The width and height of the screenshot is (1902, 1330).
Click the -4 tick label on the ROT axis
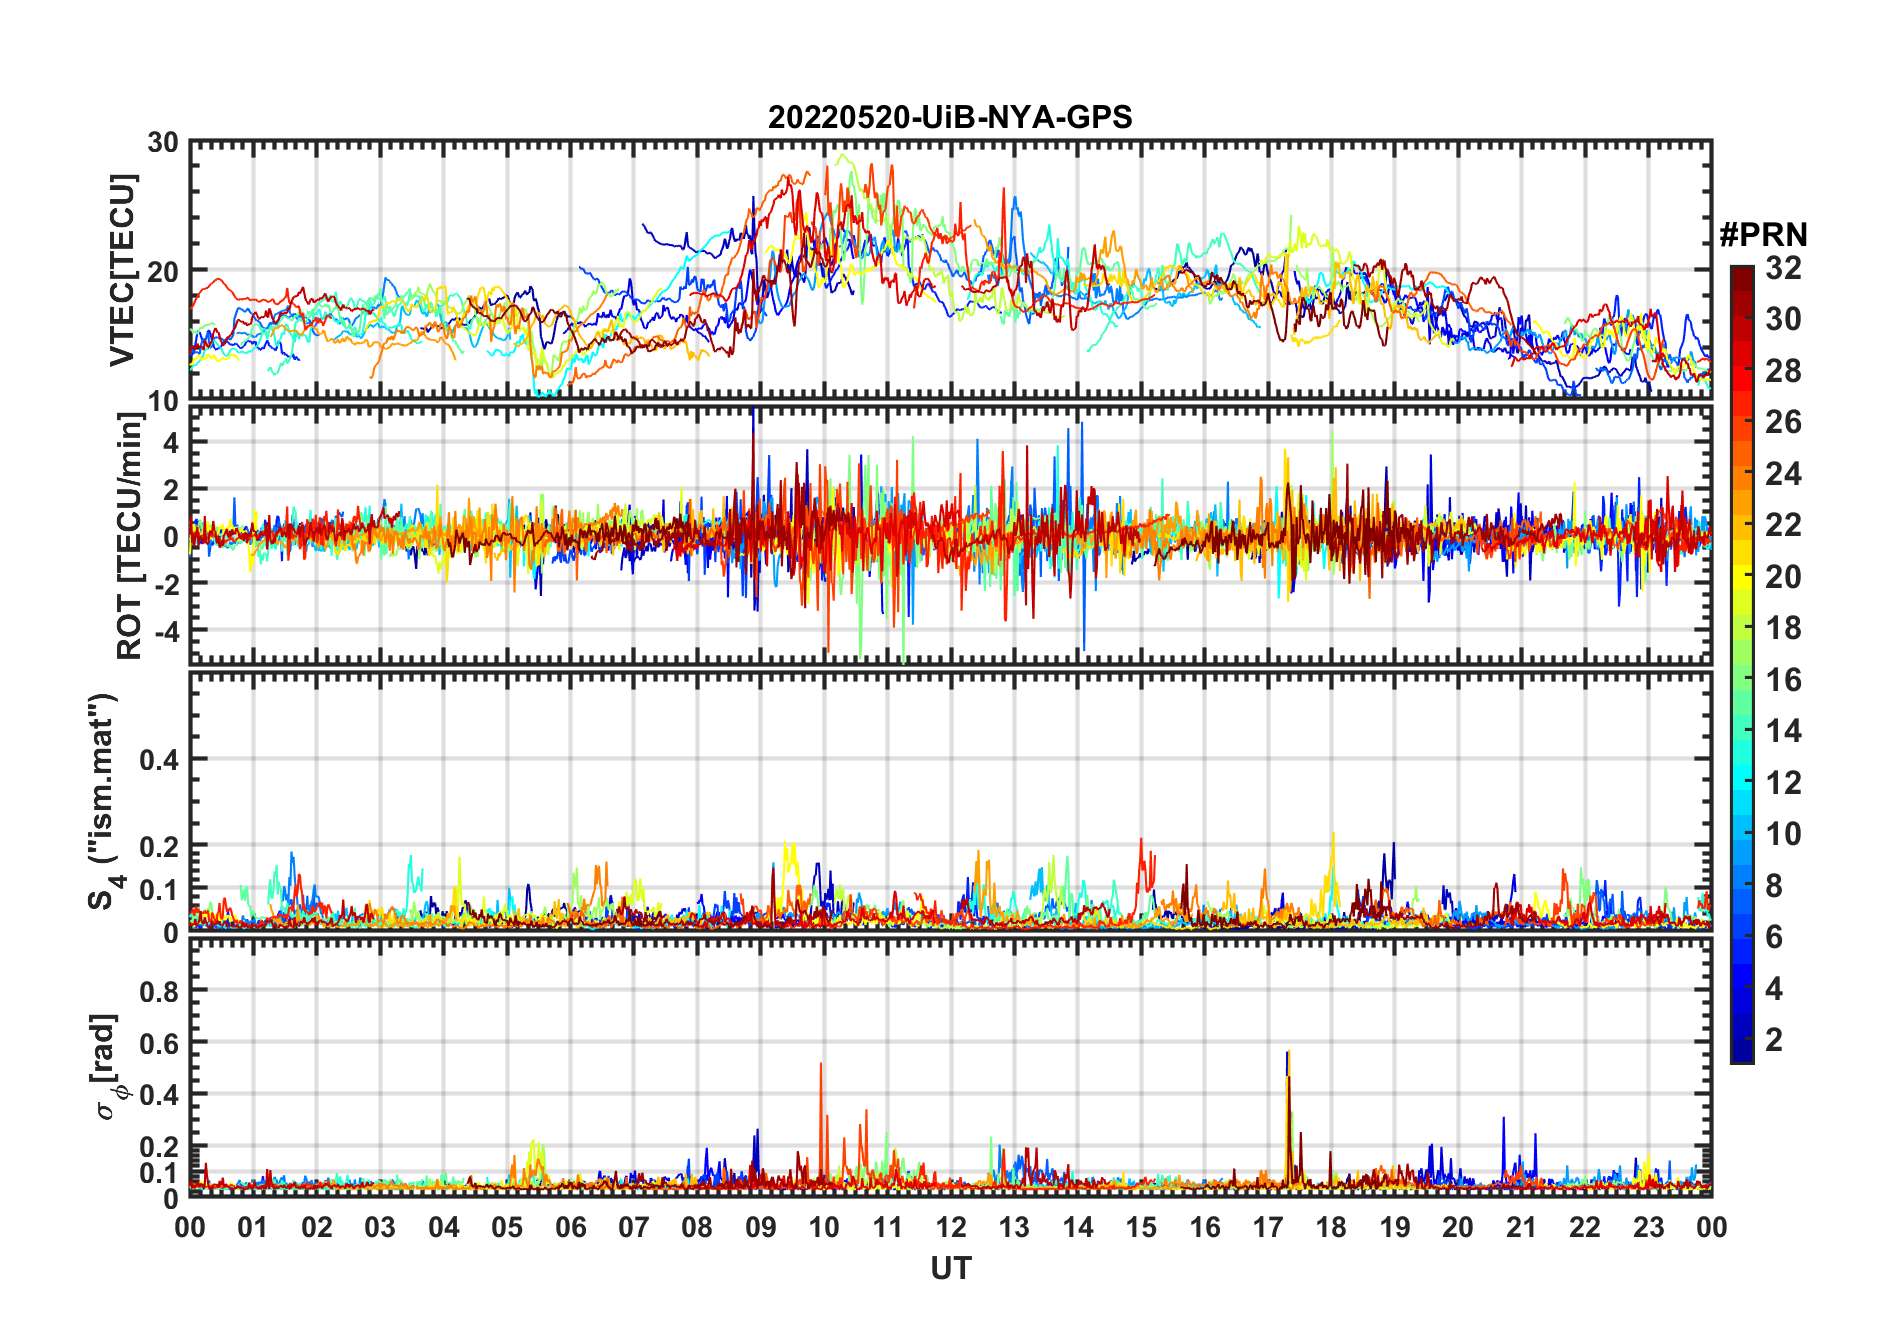tap(168, 631)
